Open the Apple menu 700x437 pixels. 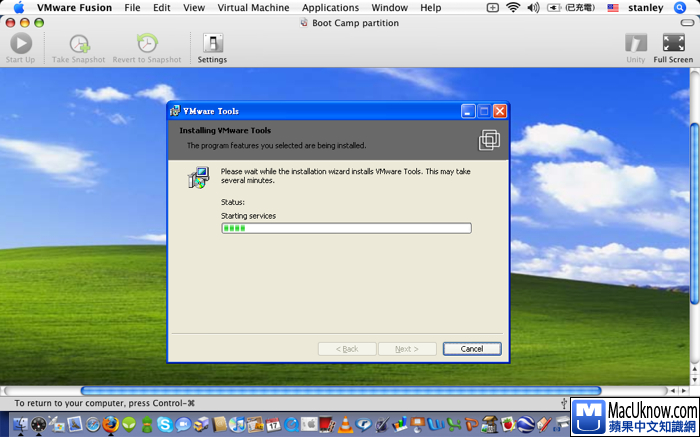[18, 7]
